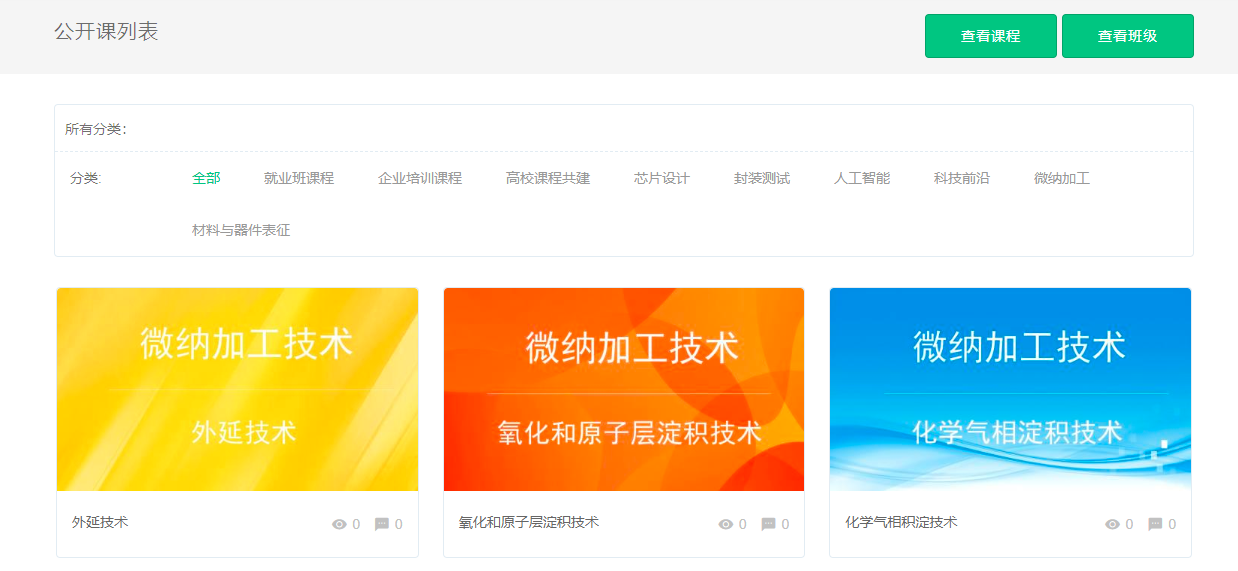The image size is (1238, 571).
Task: Click the eye views icon on 外延技术 card
Action: (339, 524)
